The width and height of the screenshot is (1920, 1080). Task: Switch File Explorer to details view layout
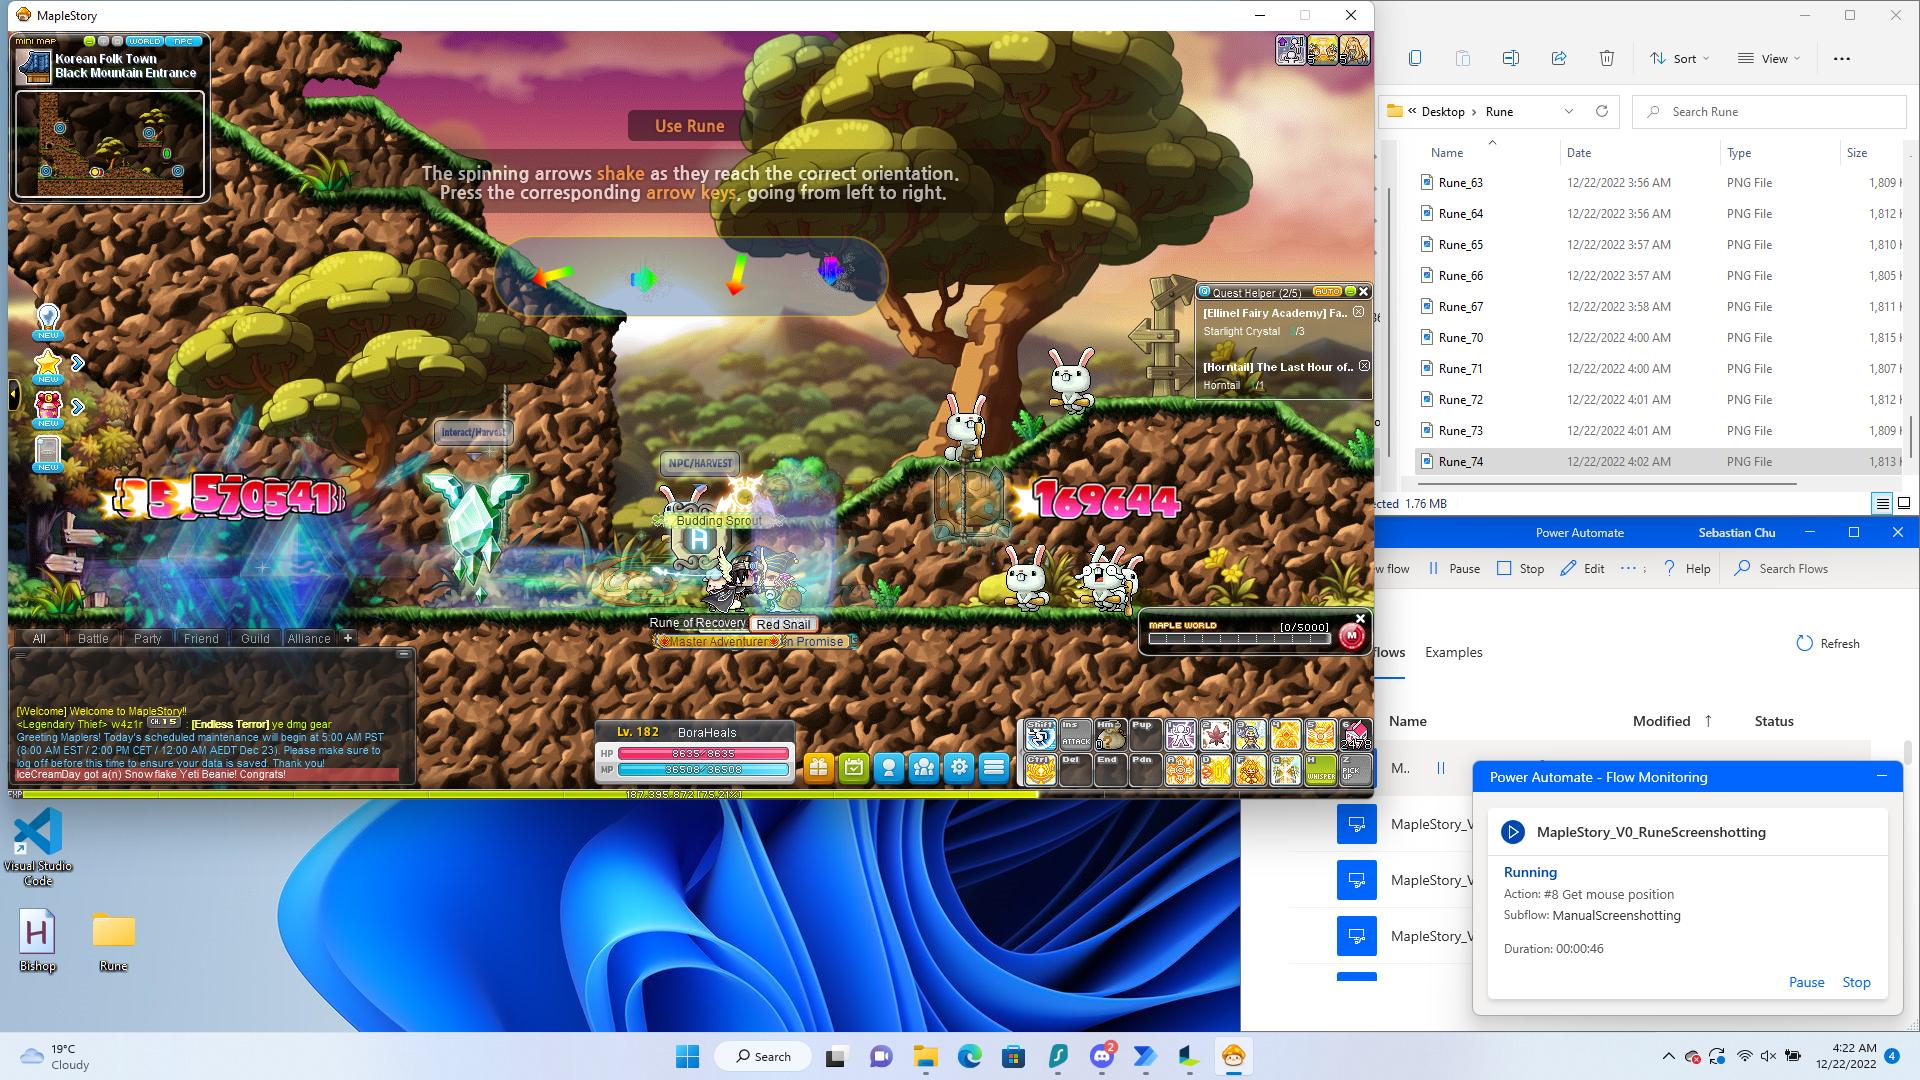click(x=1882, y=504)
